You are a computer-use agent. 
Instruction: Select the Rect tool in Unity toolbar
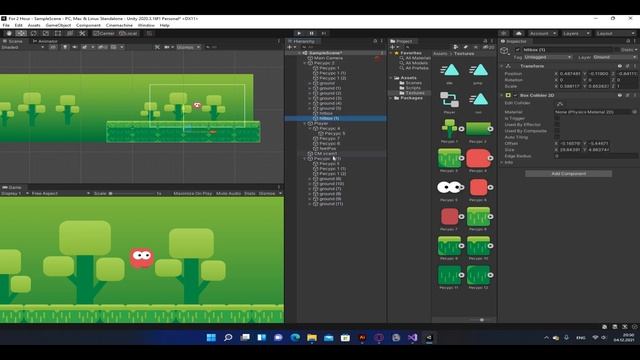click(58, 33)
